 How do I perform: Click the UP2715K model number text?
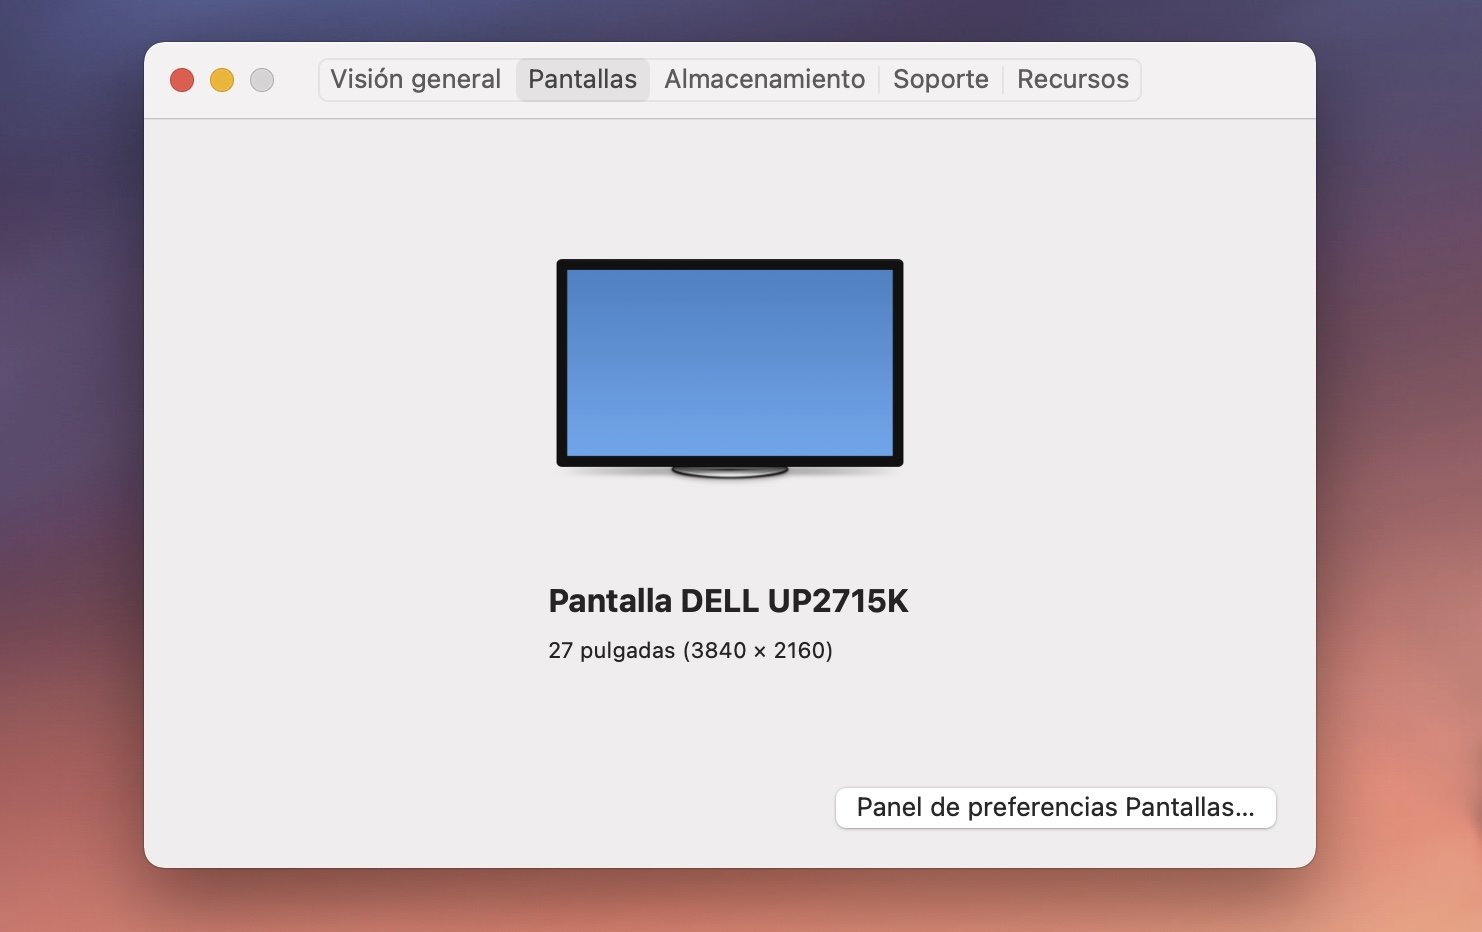pos(838,601)
